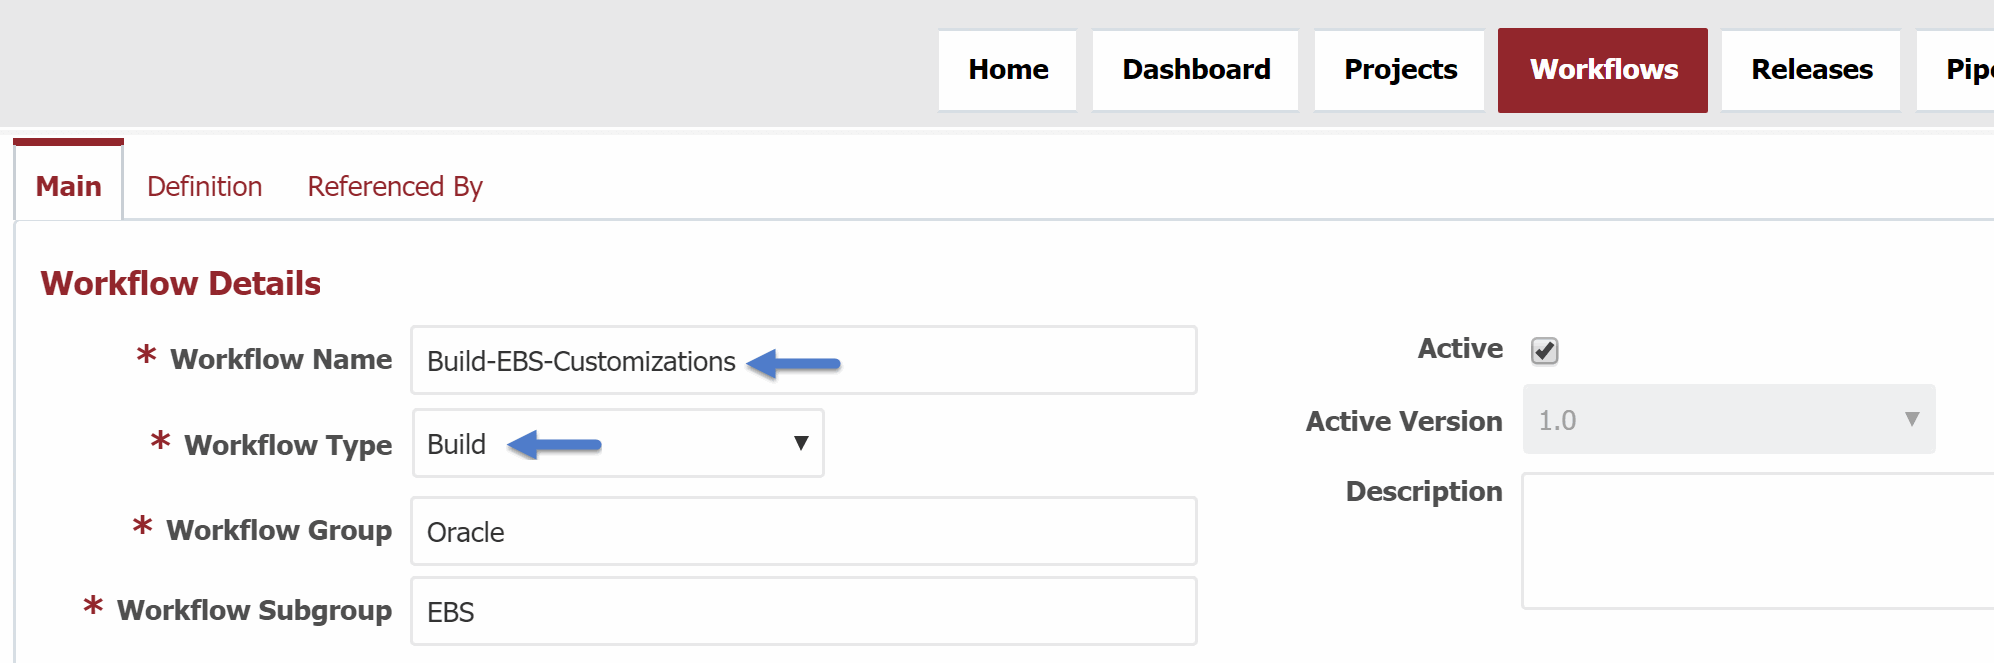Navigate to Releases
The width and height of the screenshot is (1994, 663).
[1811, 70]
